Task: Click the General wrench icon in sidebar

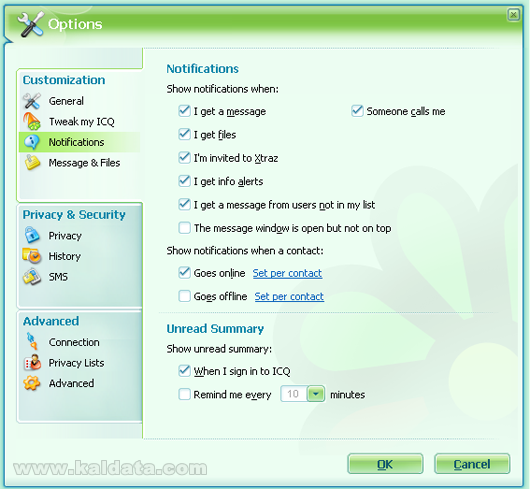Action: point(32,101)
